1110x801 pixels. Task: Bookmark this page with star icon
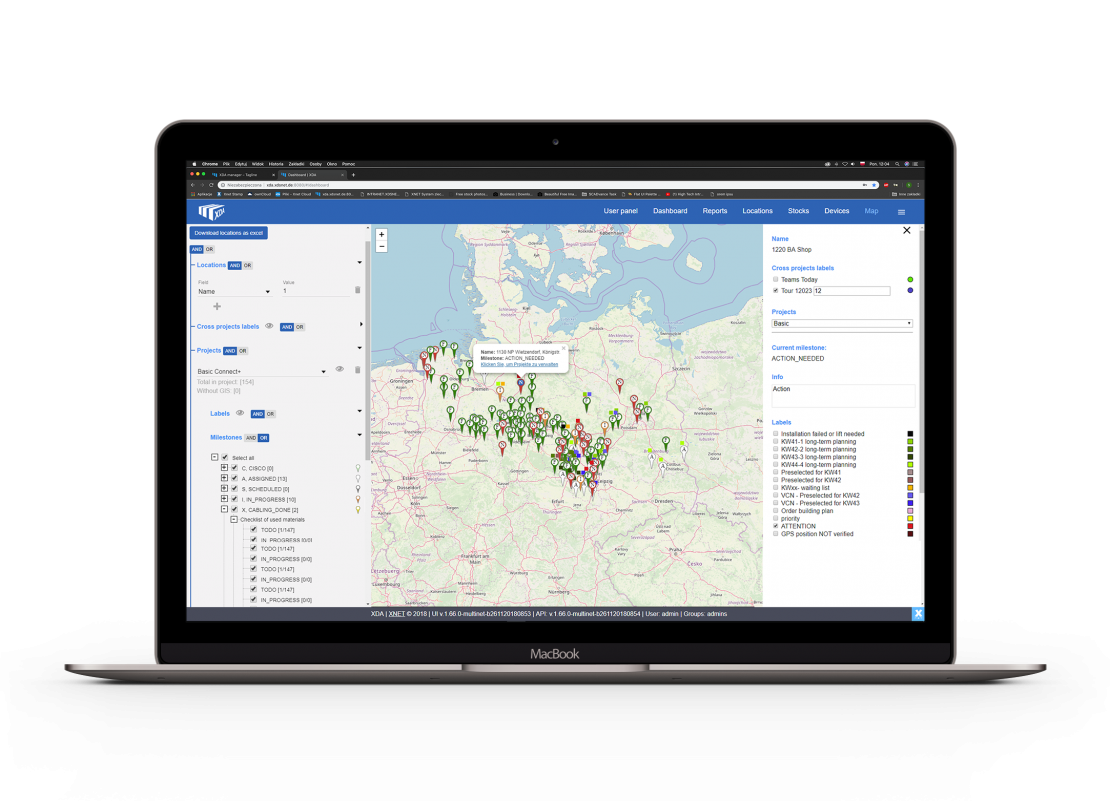[874, 185]
